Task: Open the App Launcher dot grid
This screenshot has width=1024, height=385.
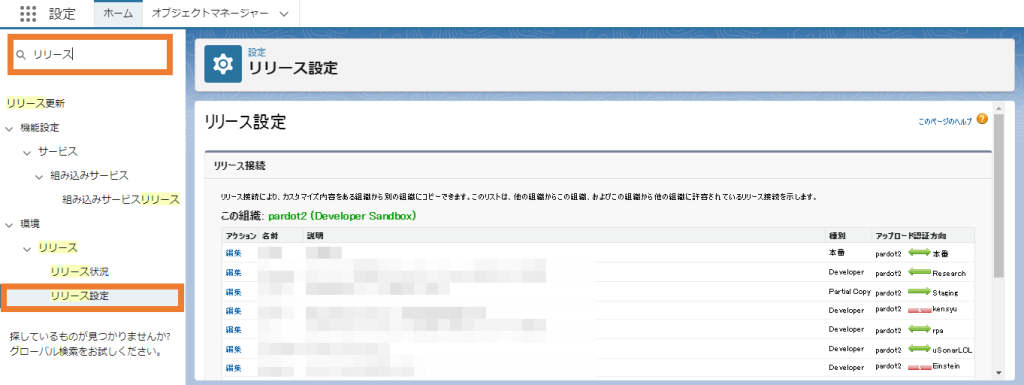Action: [28, 13]
